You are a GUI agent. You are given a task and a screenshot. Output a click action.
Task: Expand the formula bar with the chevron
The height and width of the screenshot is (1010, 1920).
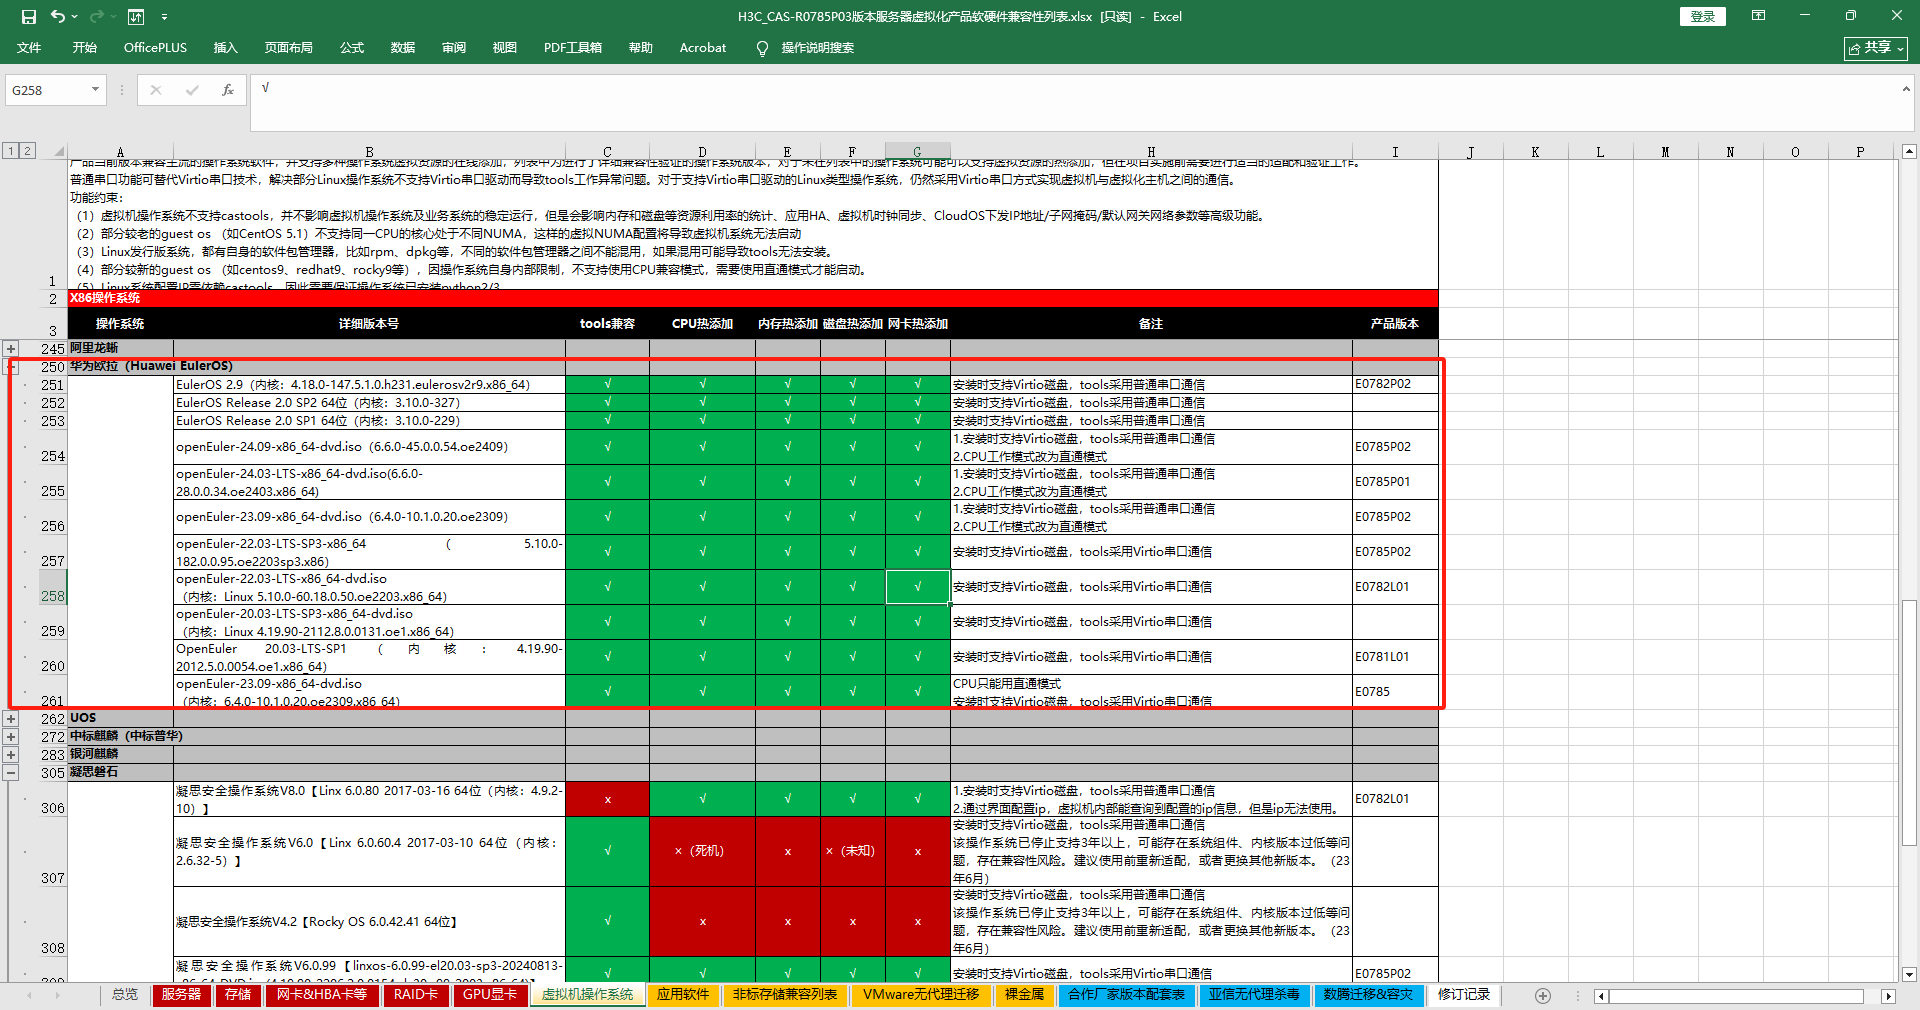coord(1906,89)
